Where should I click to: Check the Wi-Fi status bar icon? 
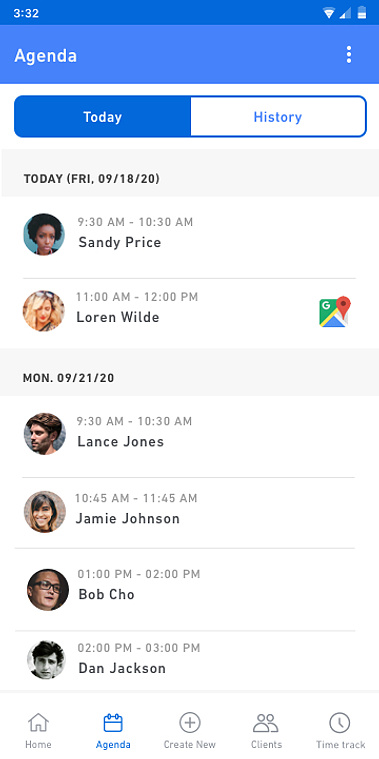coord(329,13)
